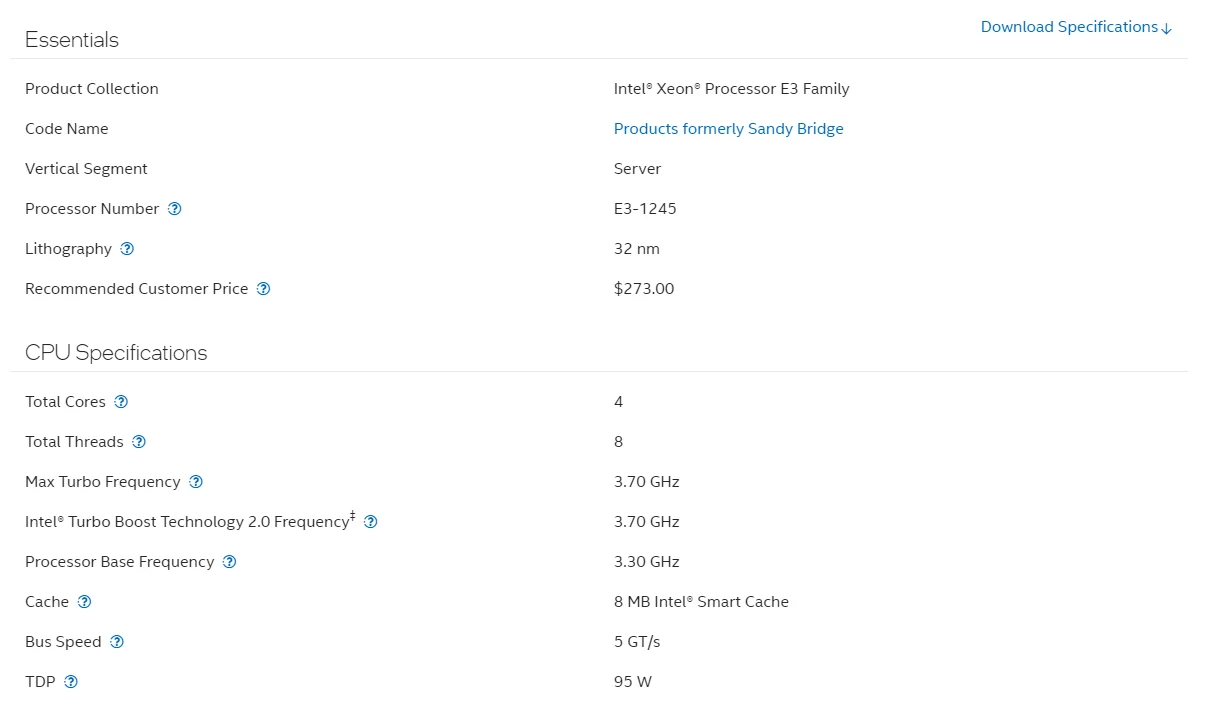
Task: Click the Total Cores help icon
Action: coord(121,402)
